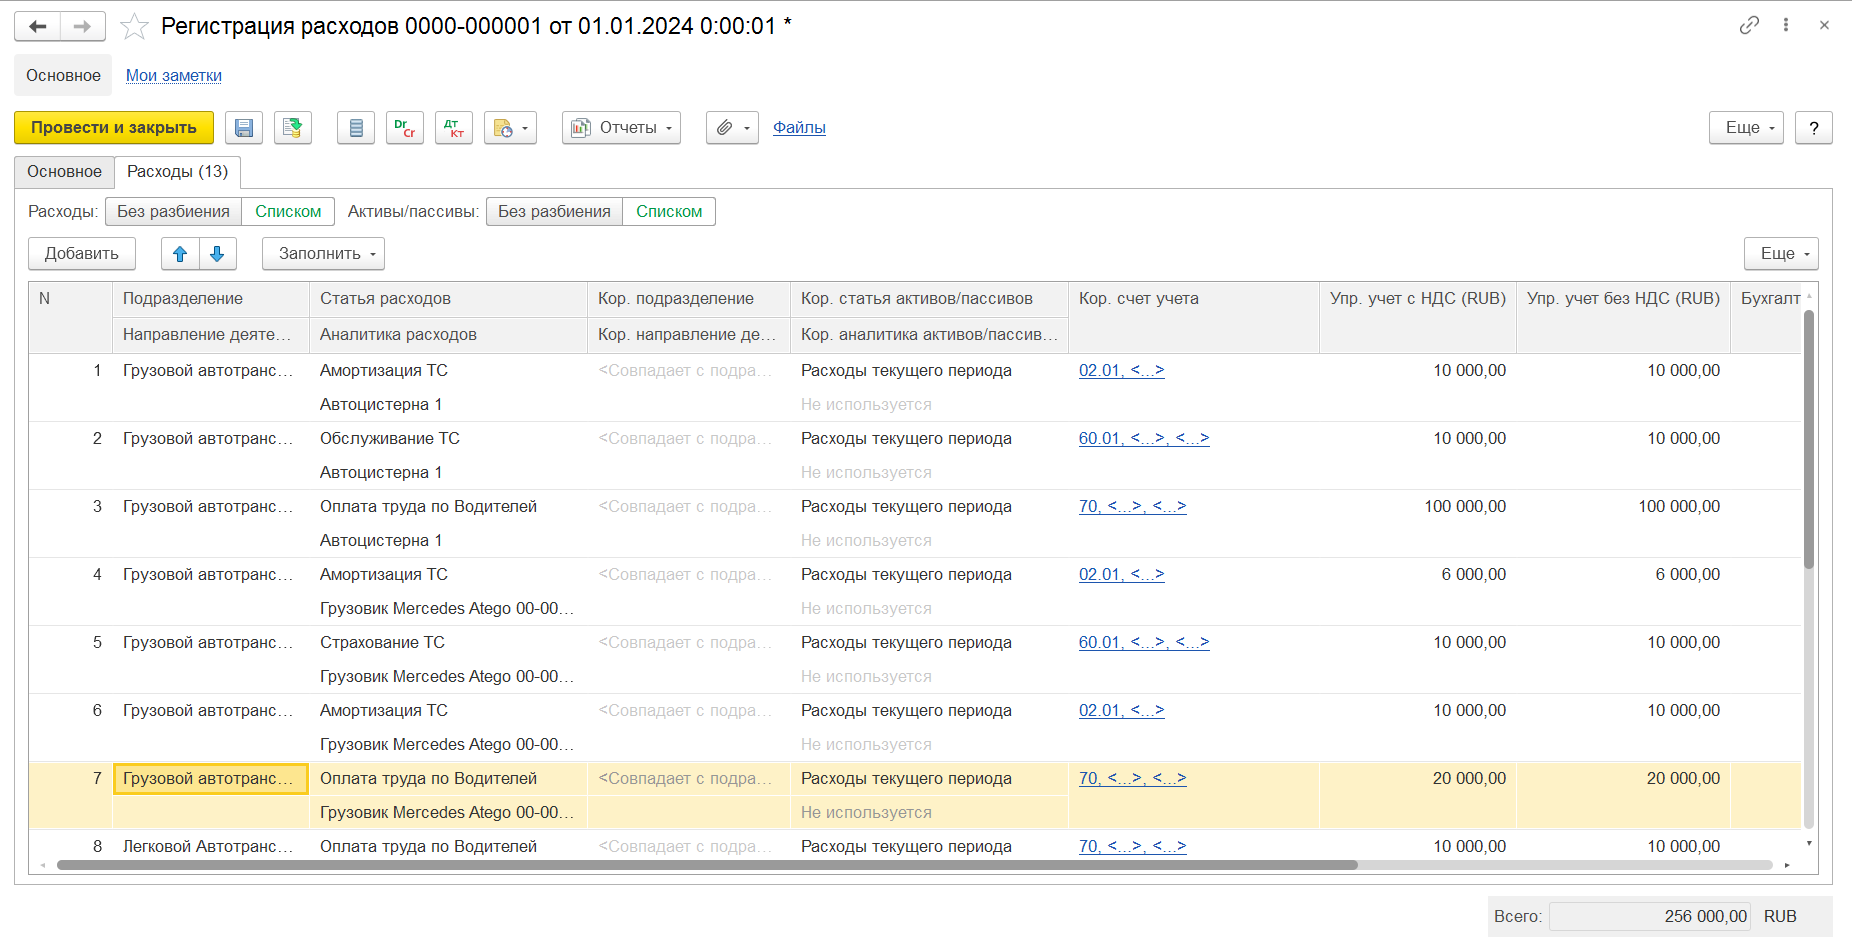The width and height of the screenshot is (1852, 949).
Task: Set Расходы mode to Списком
Action: click(x=288, y=212)
